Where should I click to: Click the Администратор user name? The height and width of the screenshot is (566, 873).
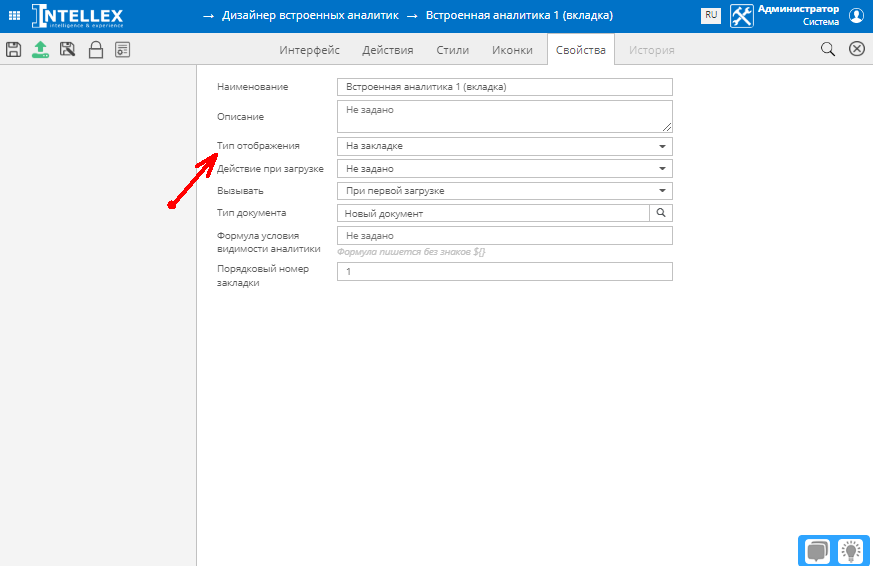click(x=798, y=9)
